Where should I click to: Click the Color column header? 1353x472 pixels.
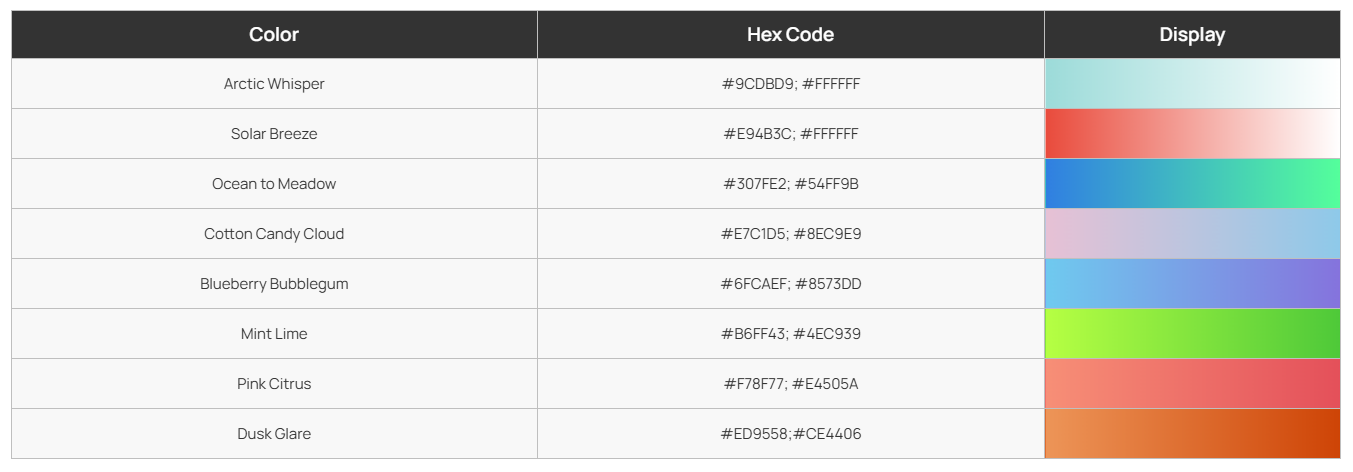tap(274, 35)
